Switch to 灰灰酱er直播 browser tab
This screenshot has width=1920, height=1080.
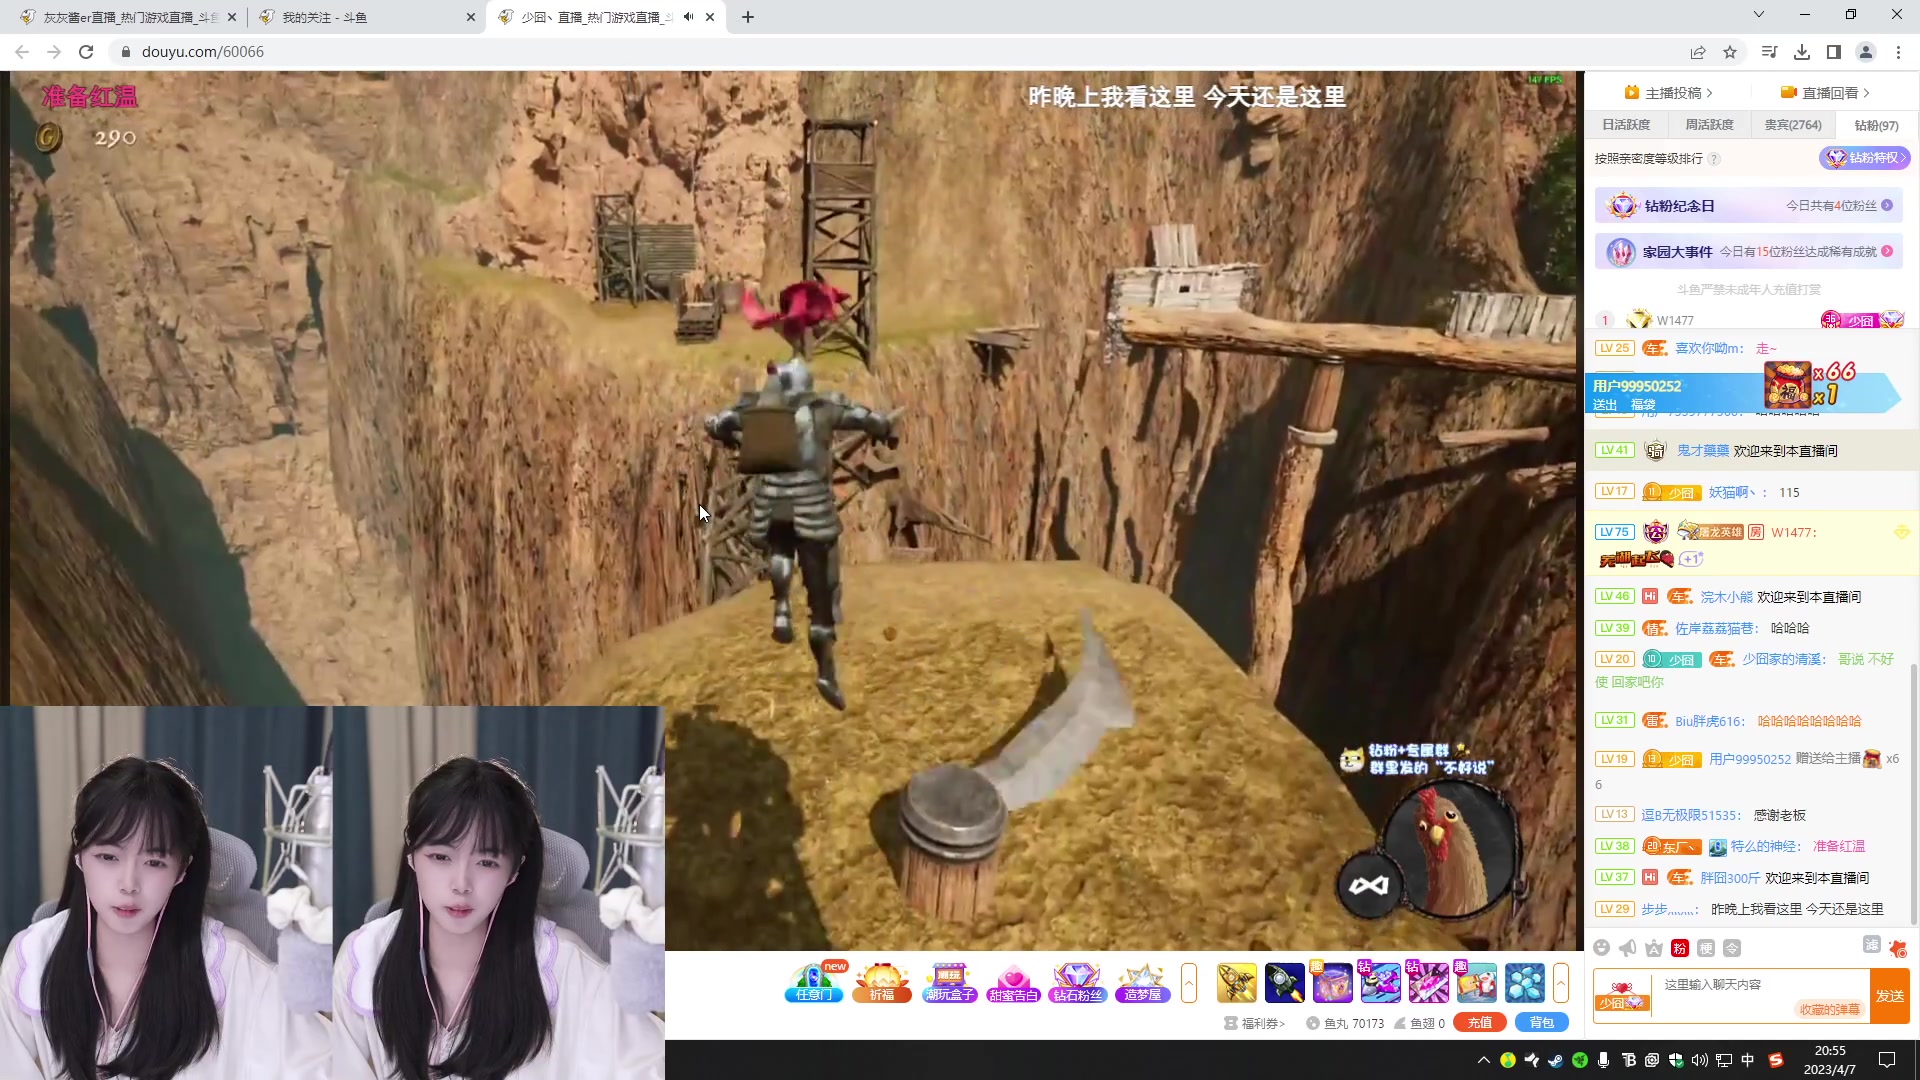pyautogui.click(x=128, y=17)
